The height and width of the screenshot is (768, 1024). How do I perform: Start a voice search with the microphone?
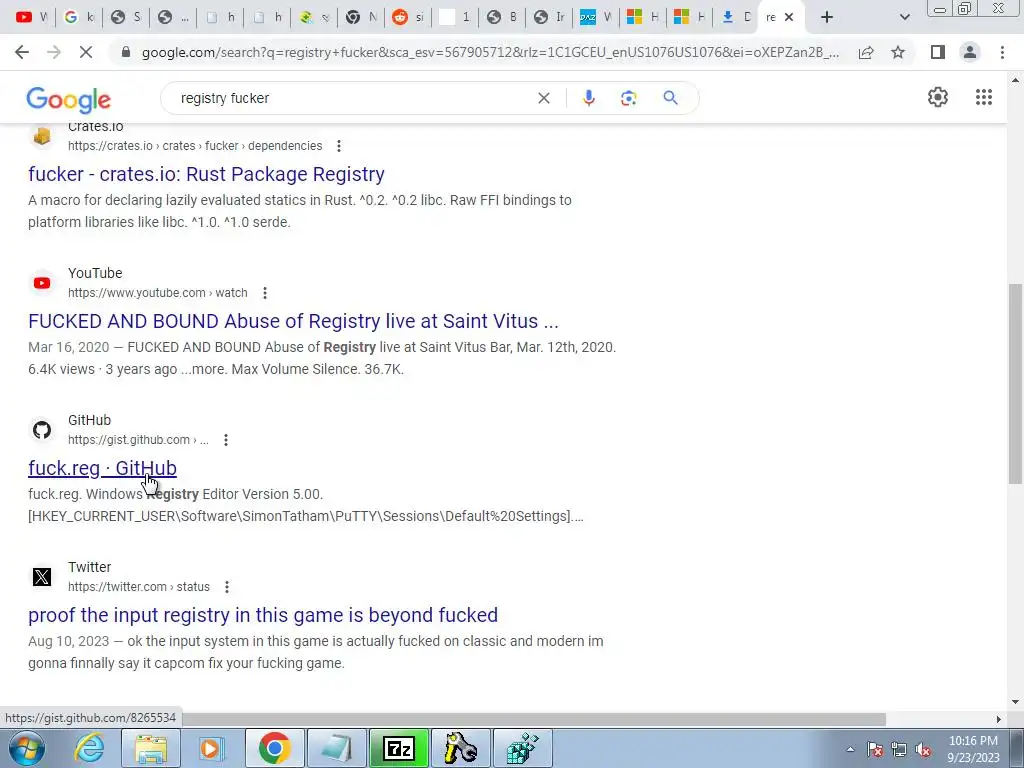click(588, 98)
